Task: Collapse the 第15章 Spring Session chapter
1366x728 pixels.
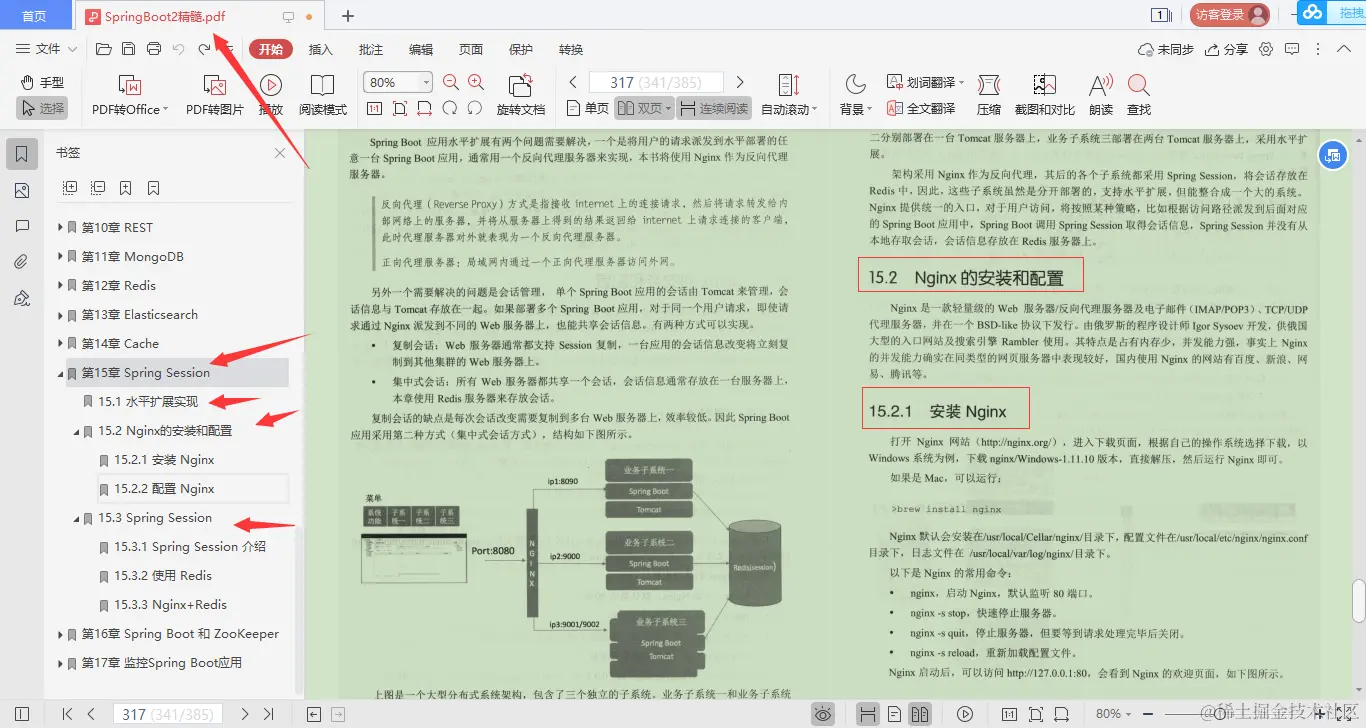Action: click(62, 372)
